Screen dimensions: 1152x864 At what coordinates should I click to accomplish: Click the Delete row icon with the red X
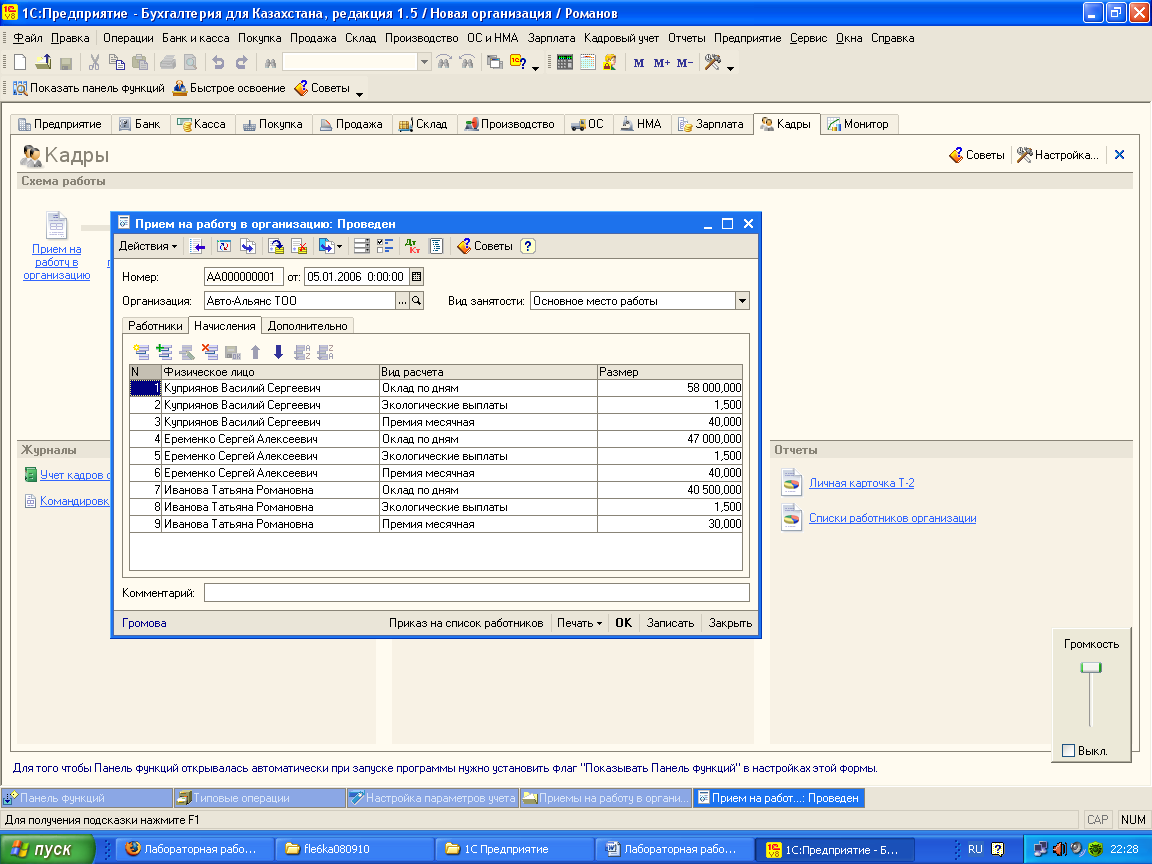210,352
